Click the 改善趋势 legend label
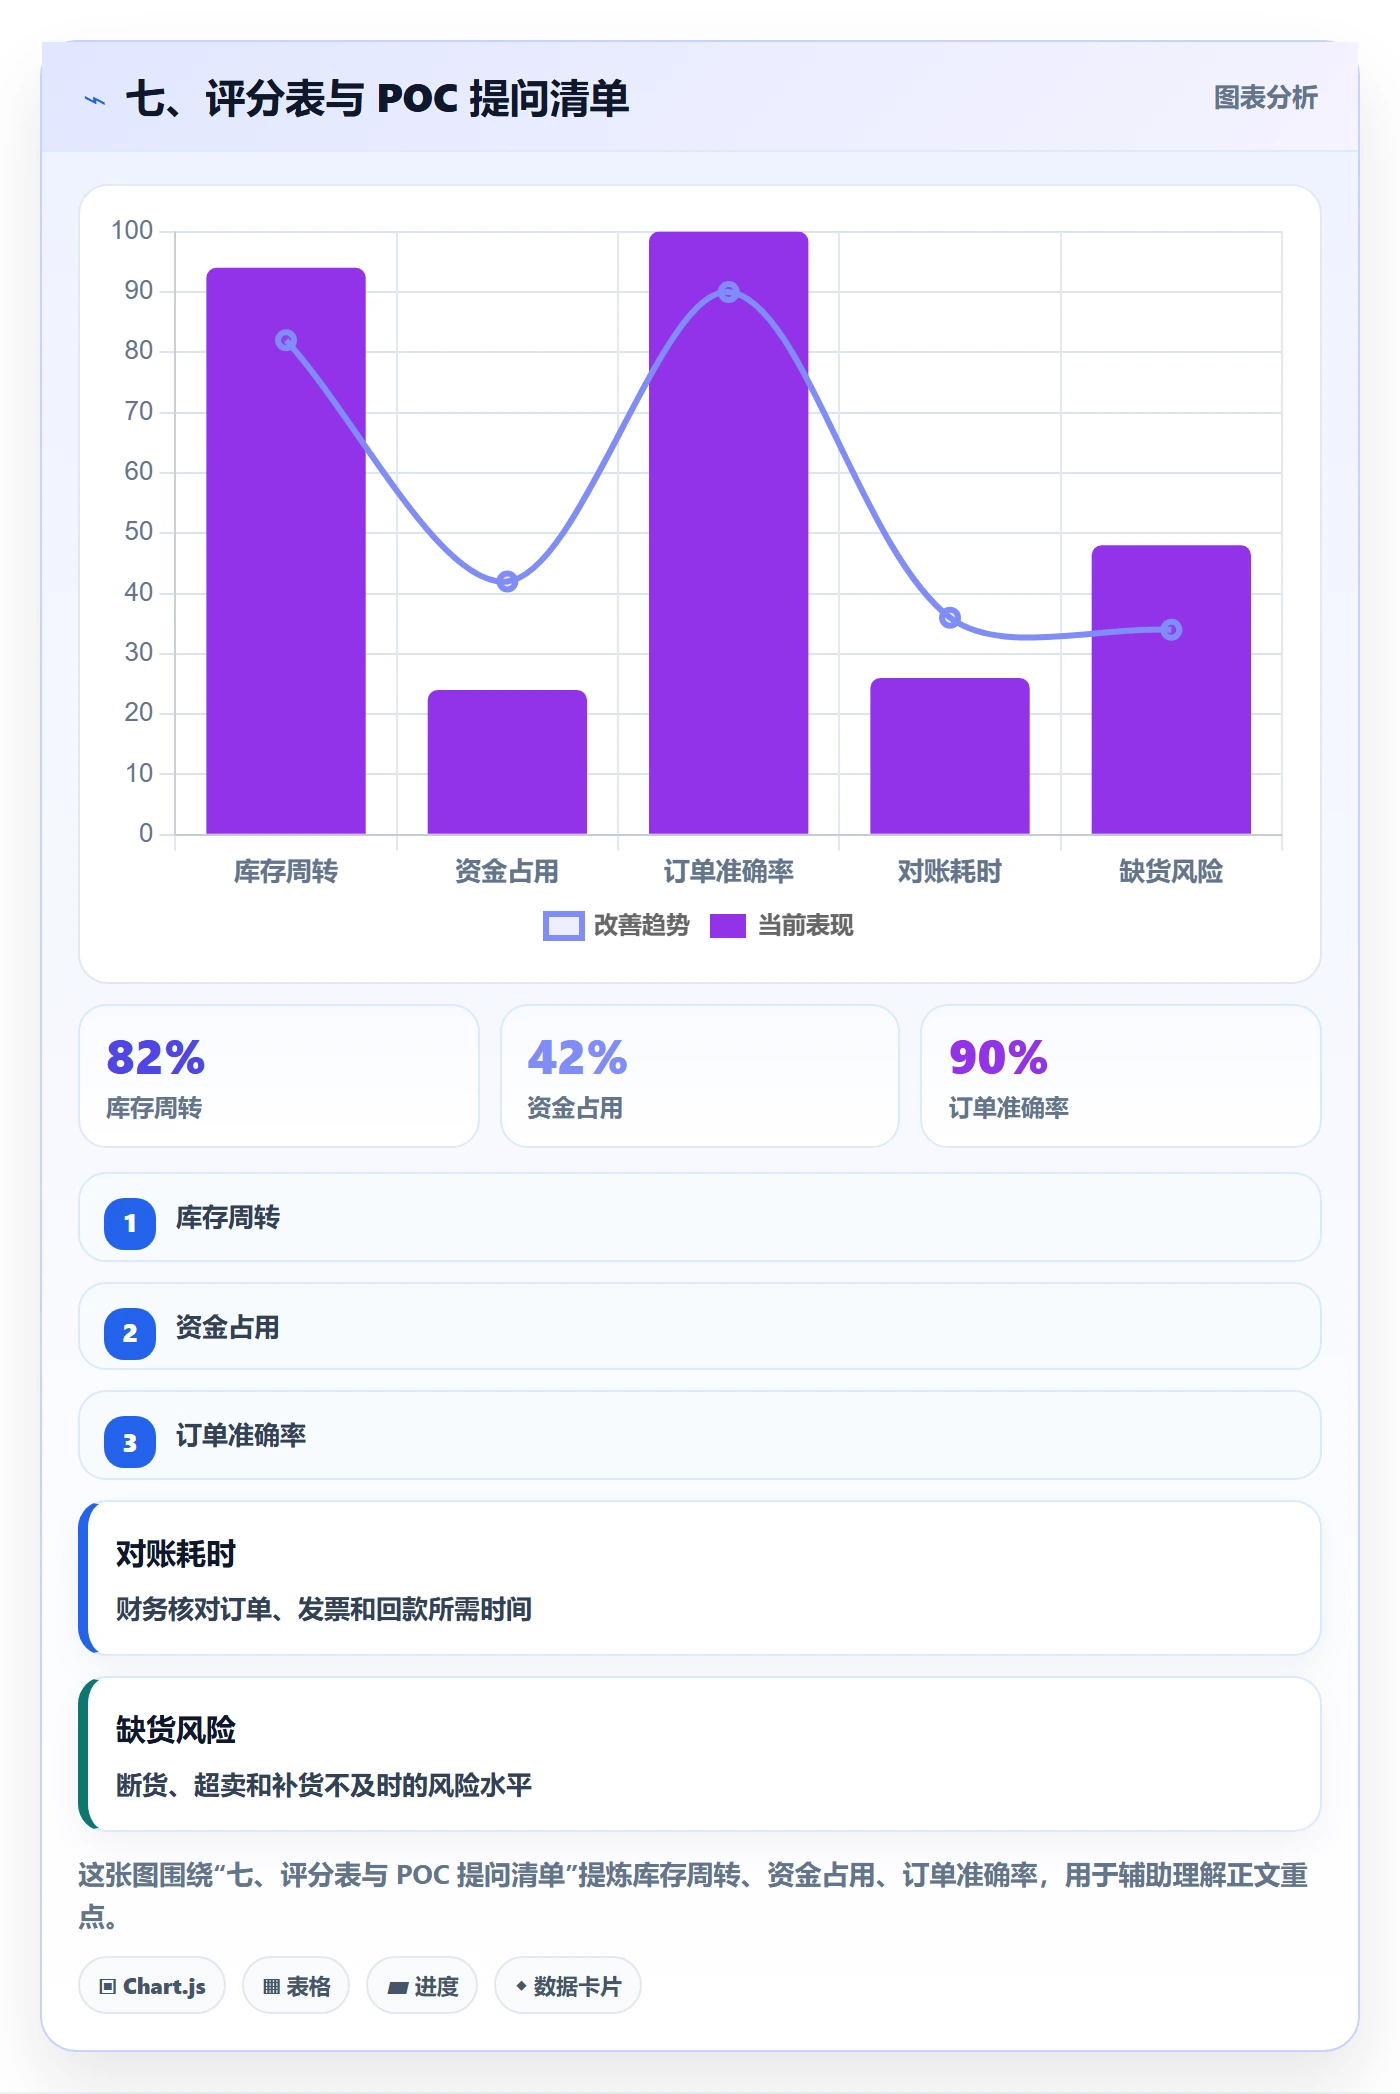Viewport: 1400px width, 2094px height. (641, 926)
